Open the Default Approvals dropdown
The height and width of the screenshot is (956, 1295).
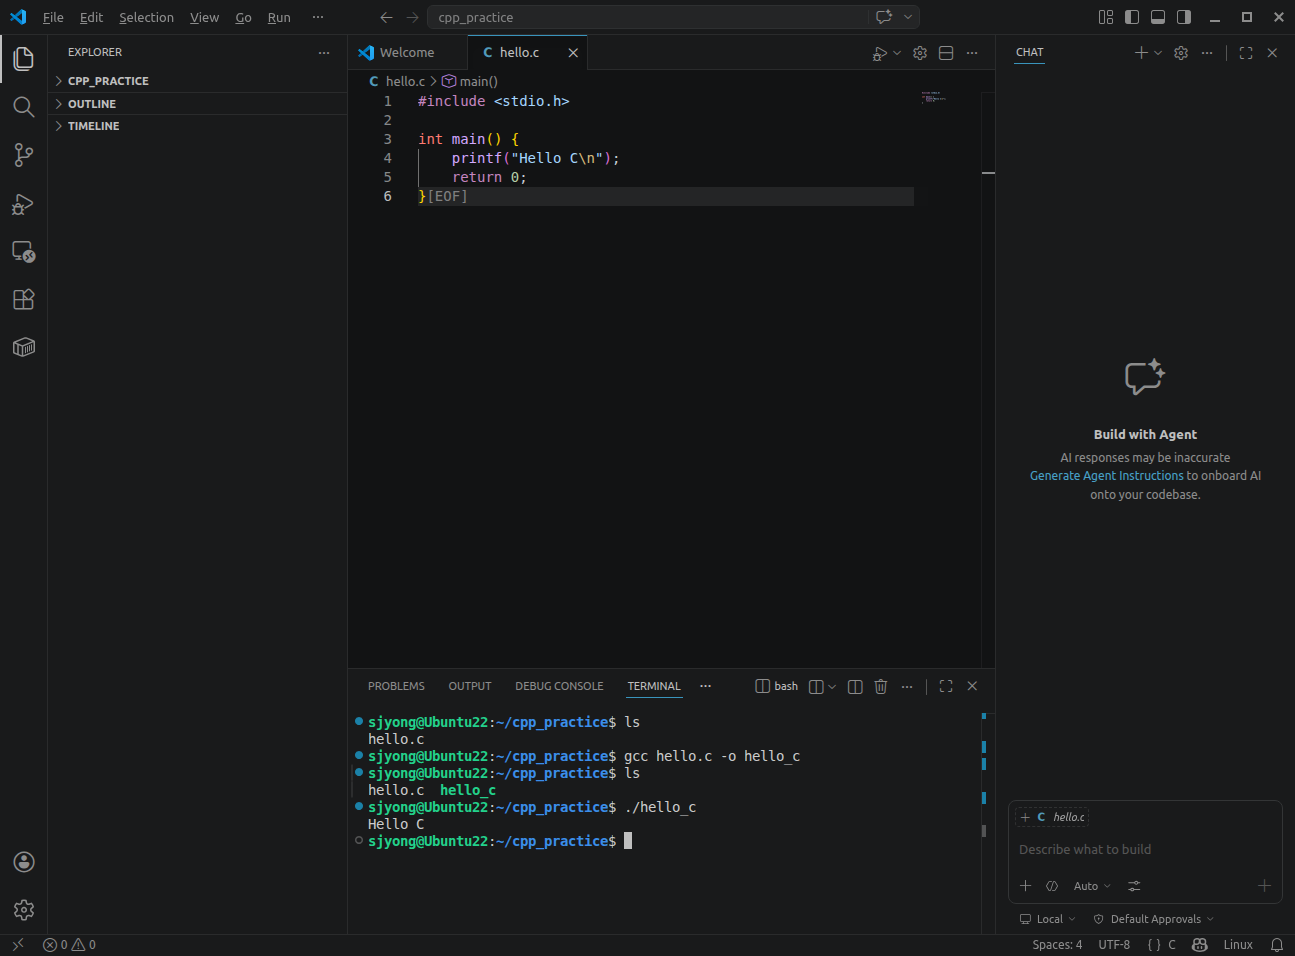coord(1153,919)
